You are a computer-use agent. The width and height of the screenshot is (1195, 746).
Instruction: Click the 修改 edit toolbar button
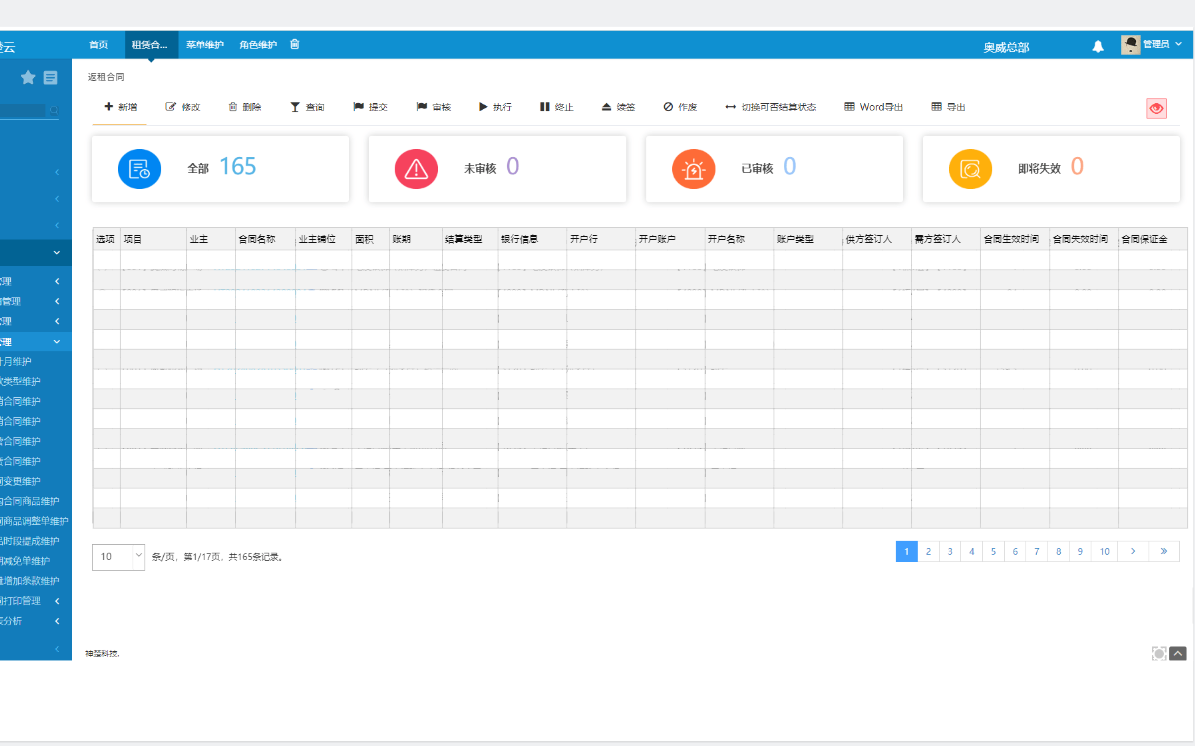183,107
